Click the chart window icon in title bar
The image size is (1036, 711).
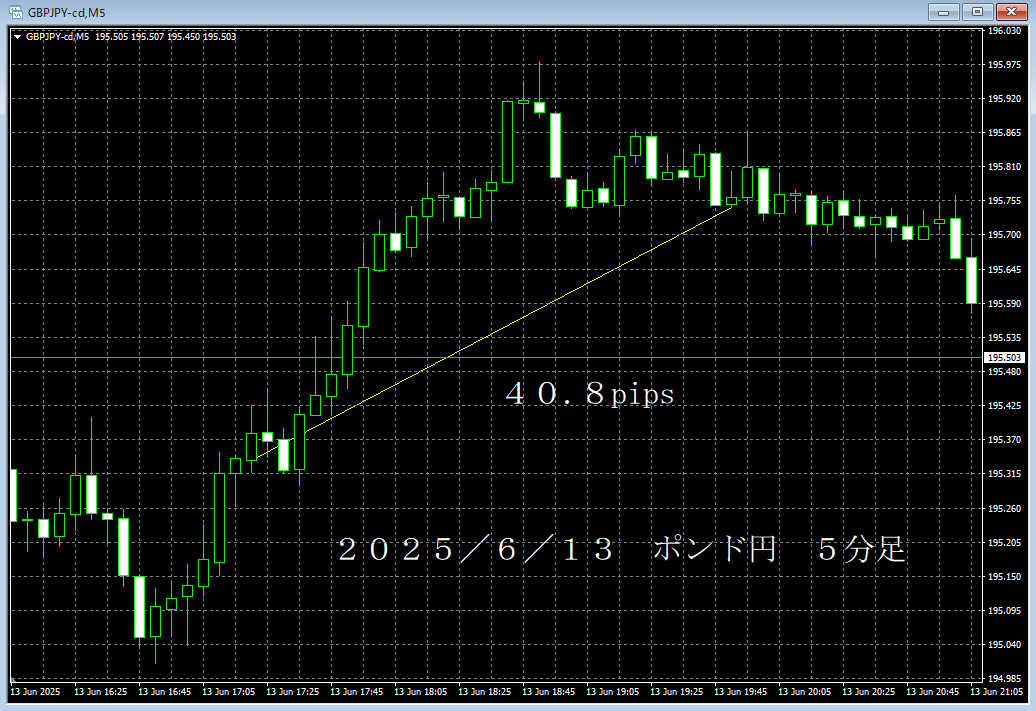point(15,12)
